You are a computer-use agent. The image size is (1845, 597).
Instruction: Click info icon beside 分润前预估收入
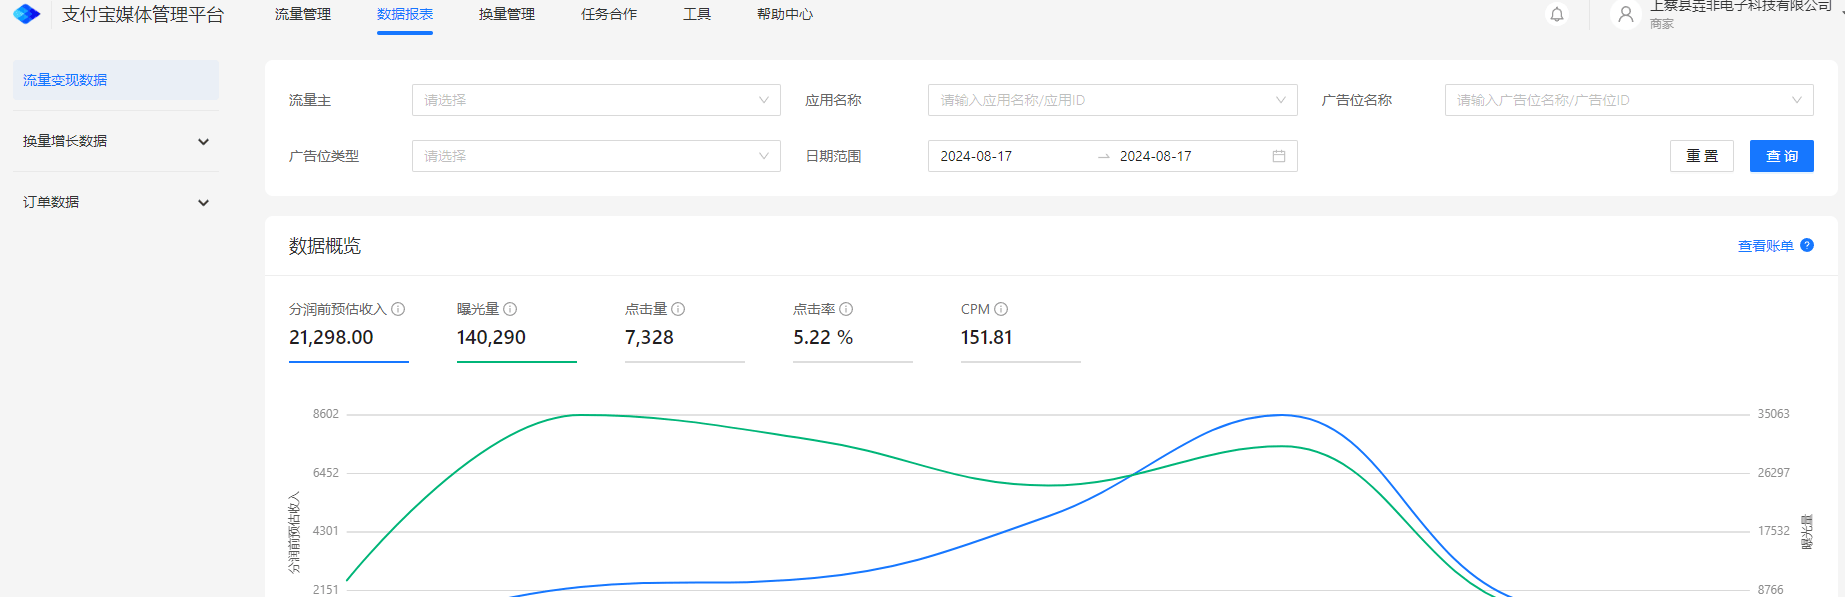point(398,309)
